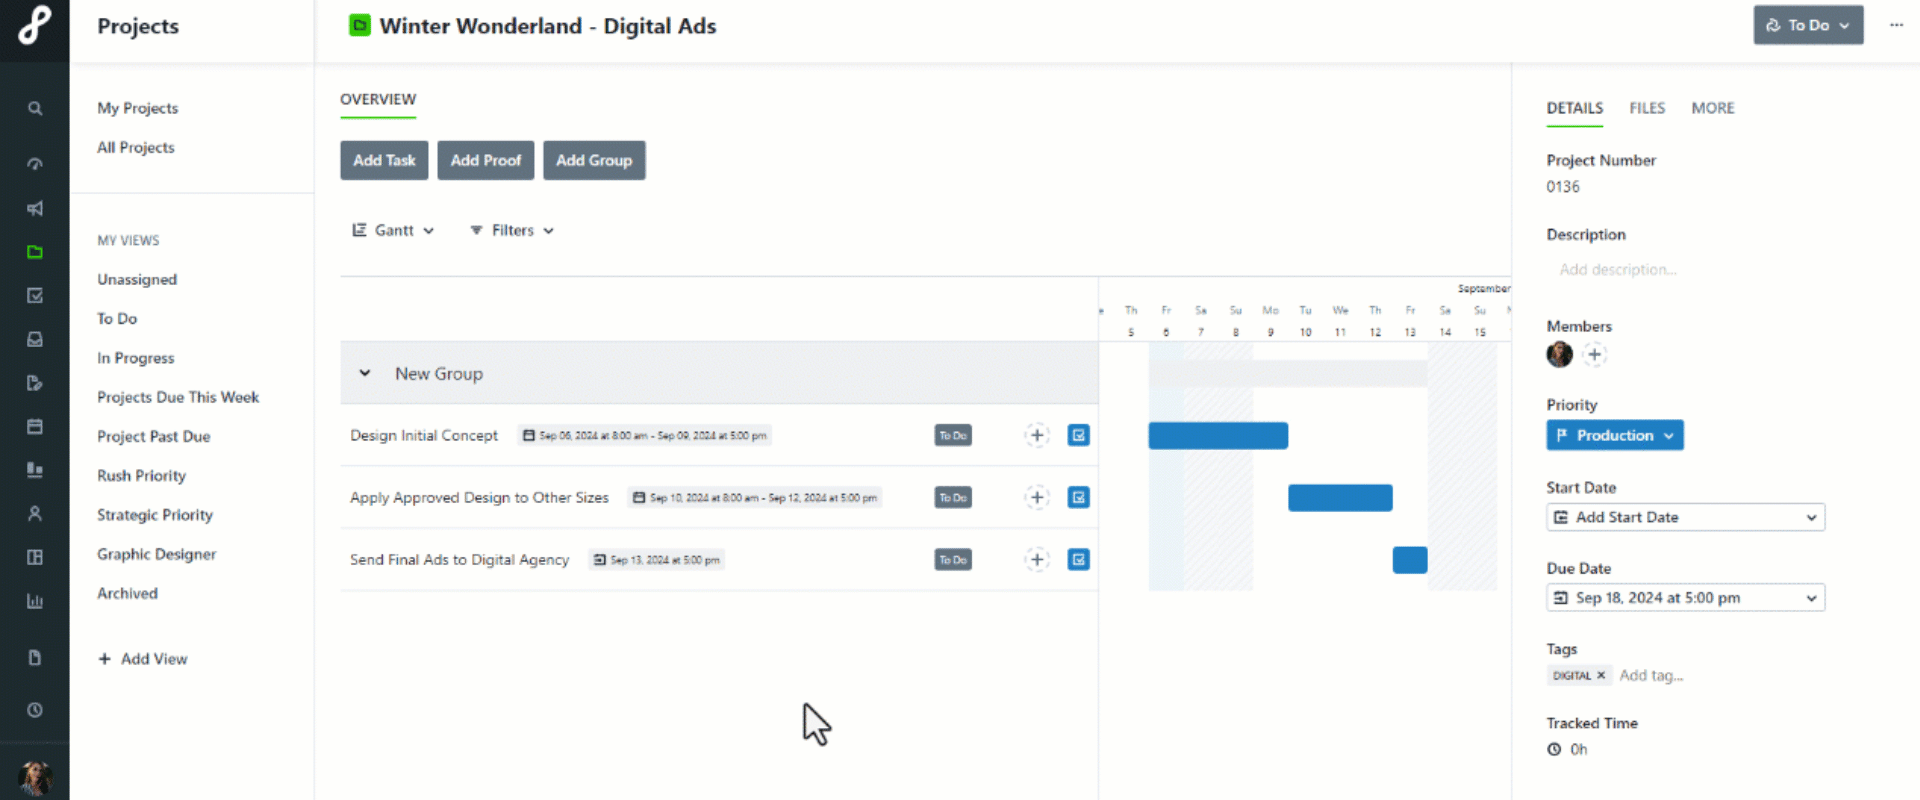Go to All Projects
This screenshot has height=800, width=1920.
pos(136,147)
